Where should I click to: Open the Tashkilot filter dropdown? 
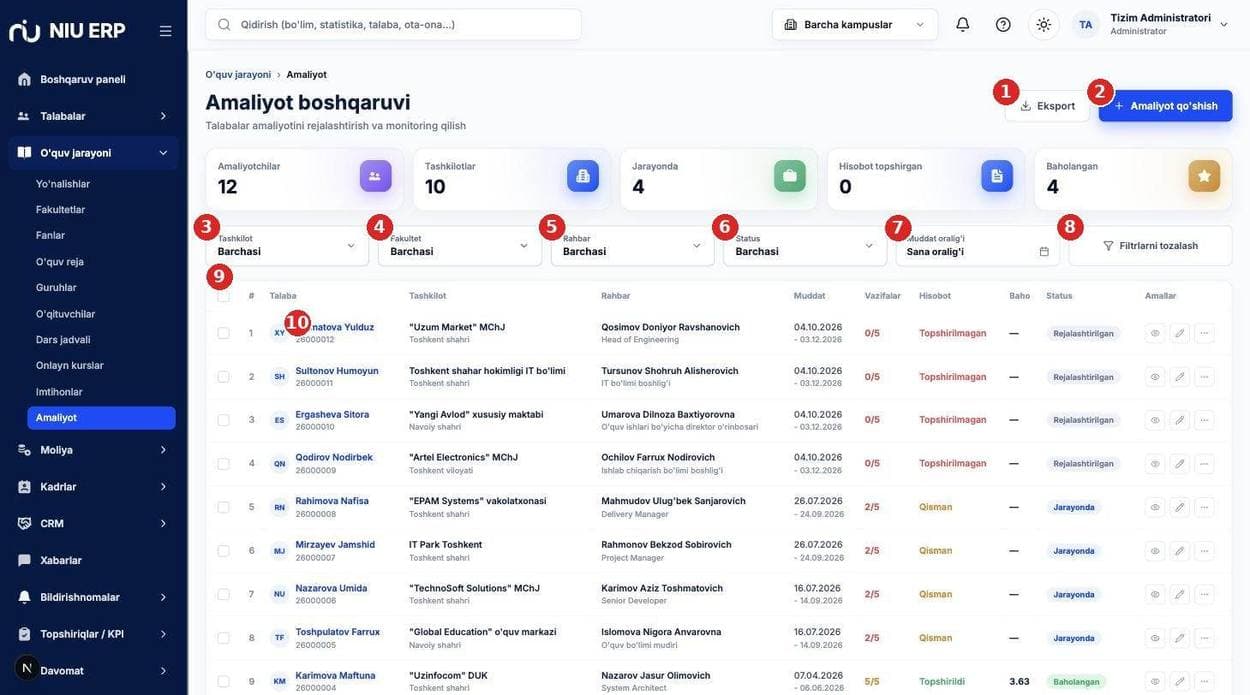point(287,246)
